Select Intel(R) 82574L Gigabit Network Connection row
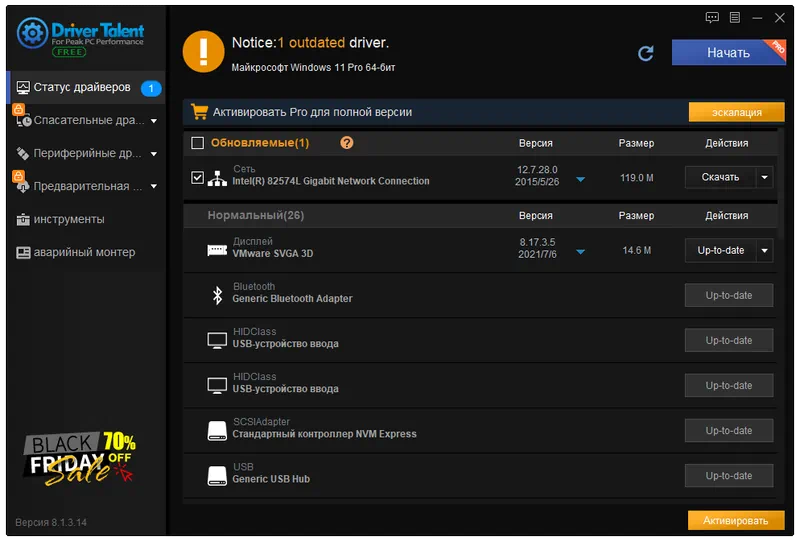The width and height of the screenshot is (800, 542). pyautogui.click(x=480, y=178)
